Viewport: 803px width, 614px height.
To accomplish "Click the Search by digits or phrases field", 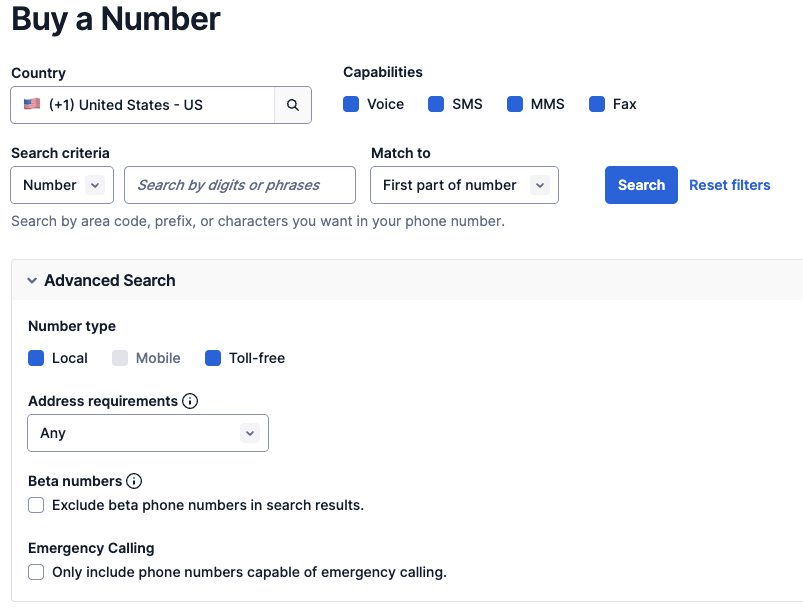I will point(240,185).
